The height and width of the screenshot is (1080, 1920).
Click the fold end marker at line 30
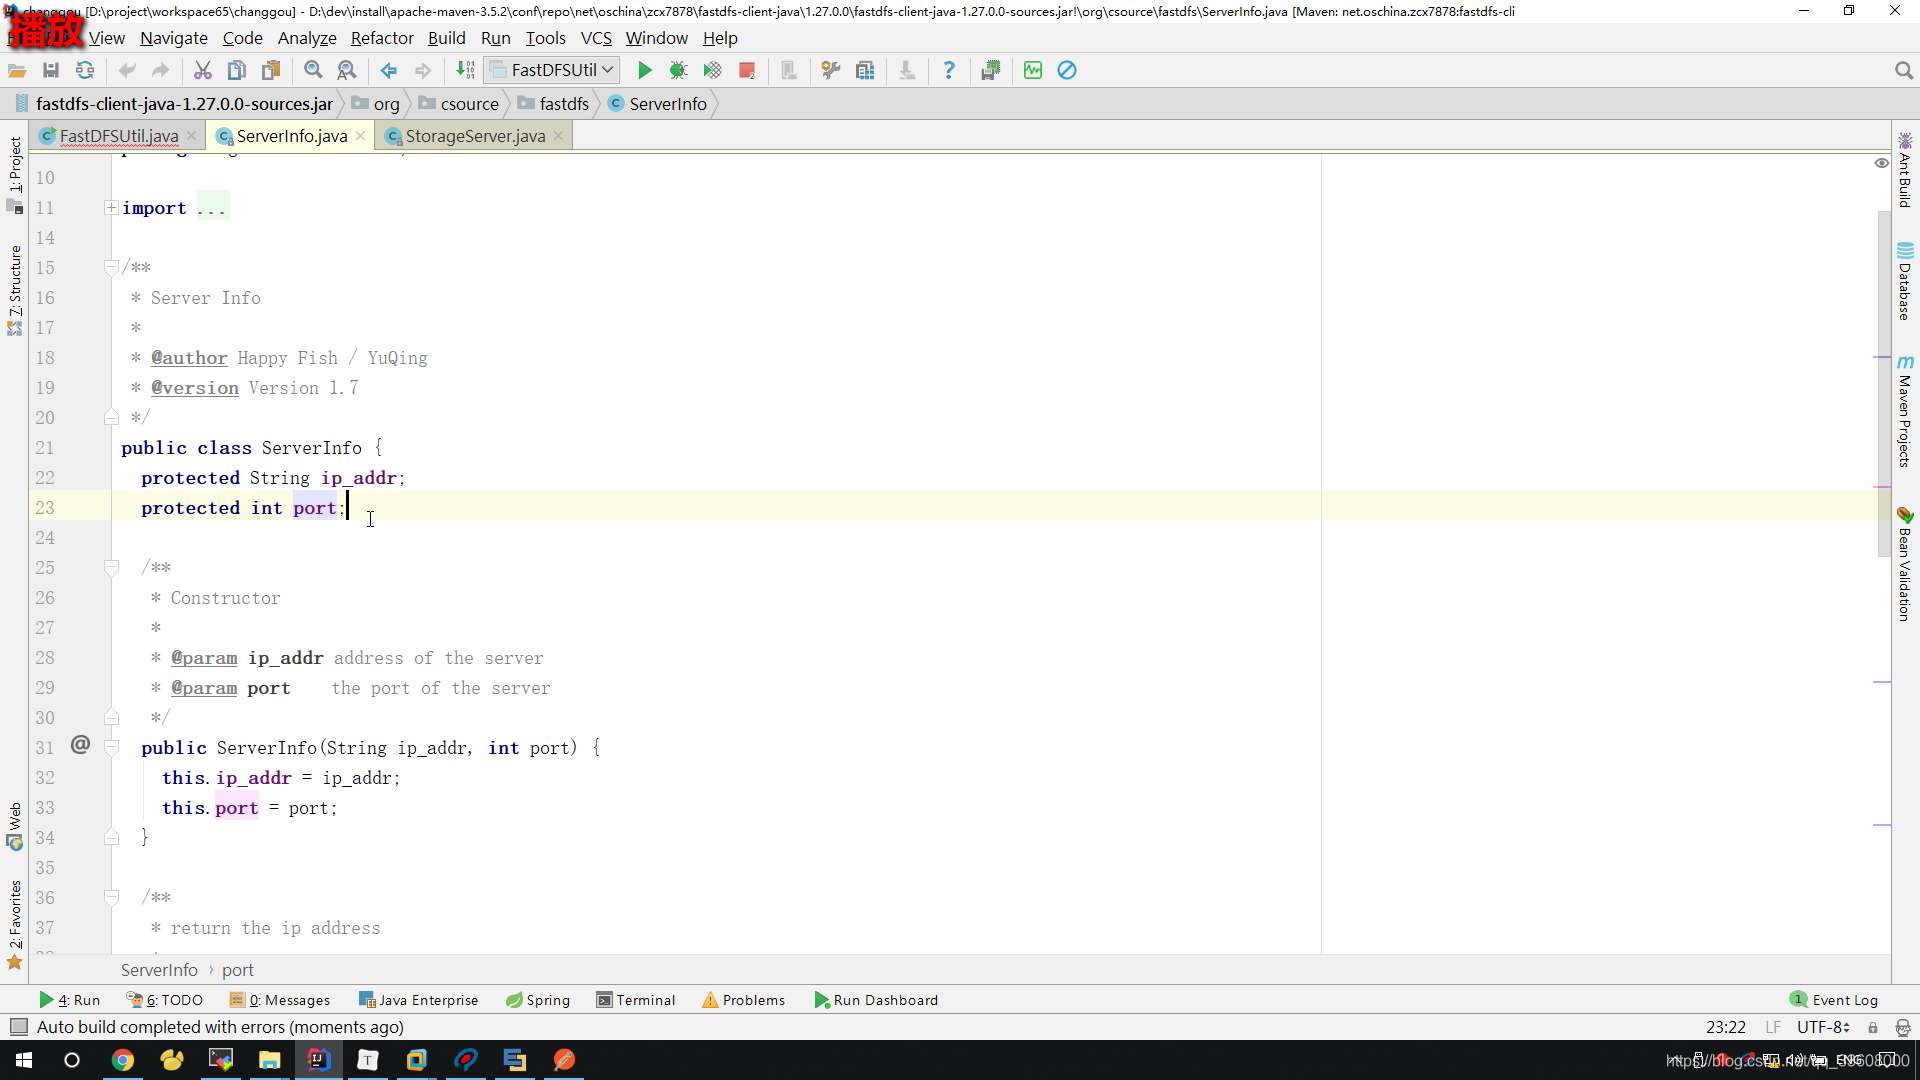click(111, 718)
